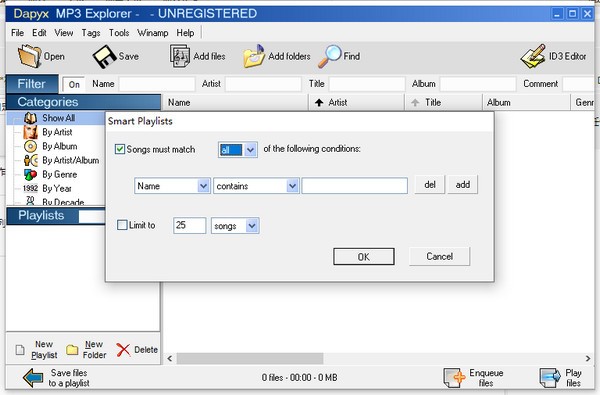Image resolution: width=600 pixels, height=395 pixels.
Task: Select the By Artist/Album icon
Action: [31, 160]
